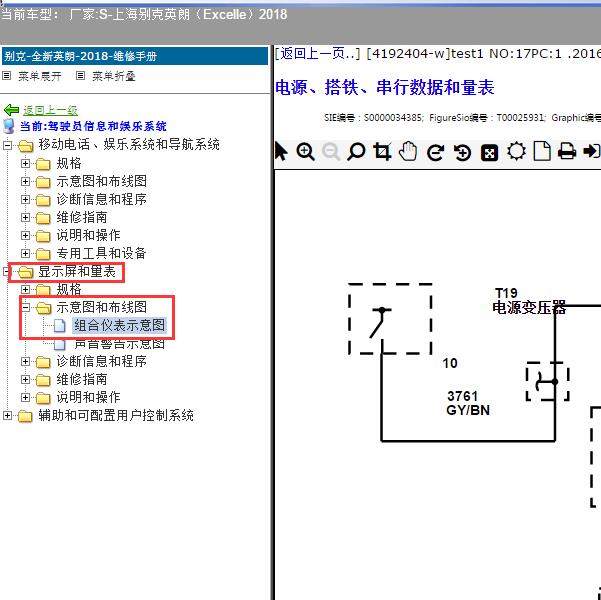Click the export arrow icon after printer
The image size is (601, 600).
click(x=591, y=151)
